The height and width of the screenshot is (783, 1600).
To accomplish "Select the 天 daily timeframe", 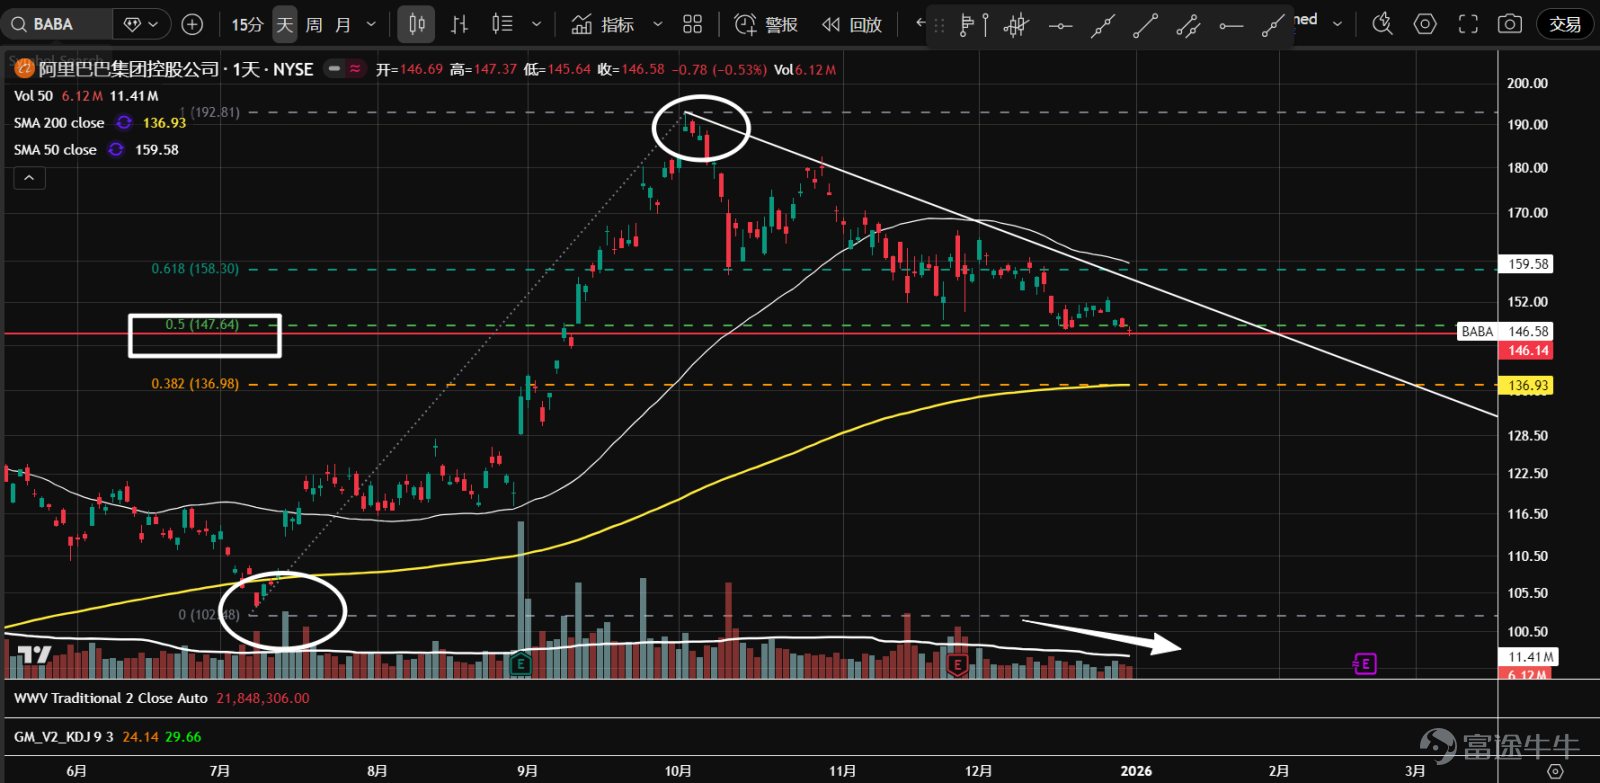I will pyautogui.click(x=285, y=24).
